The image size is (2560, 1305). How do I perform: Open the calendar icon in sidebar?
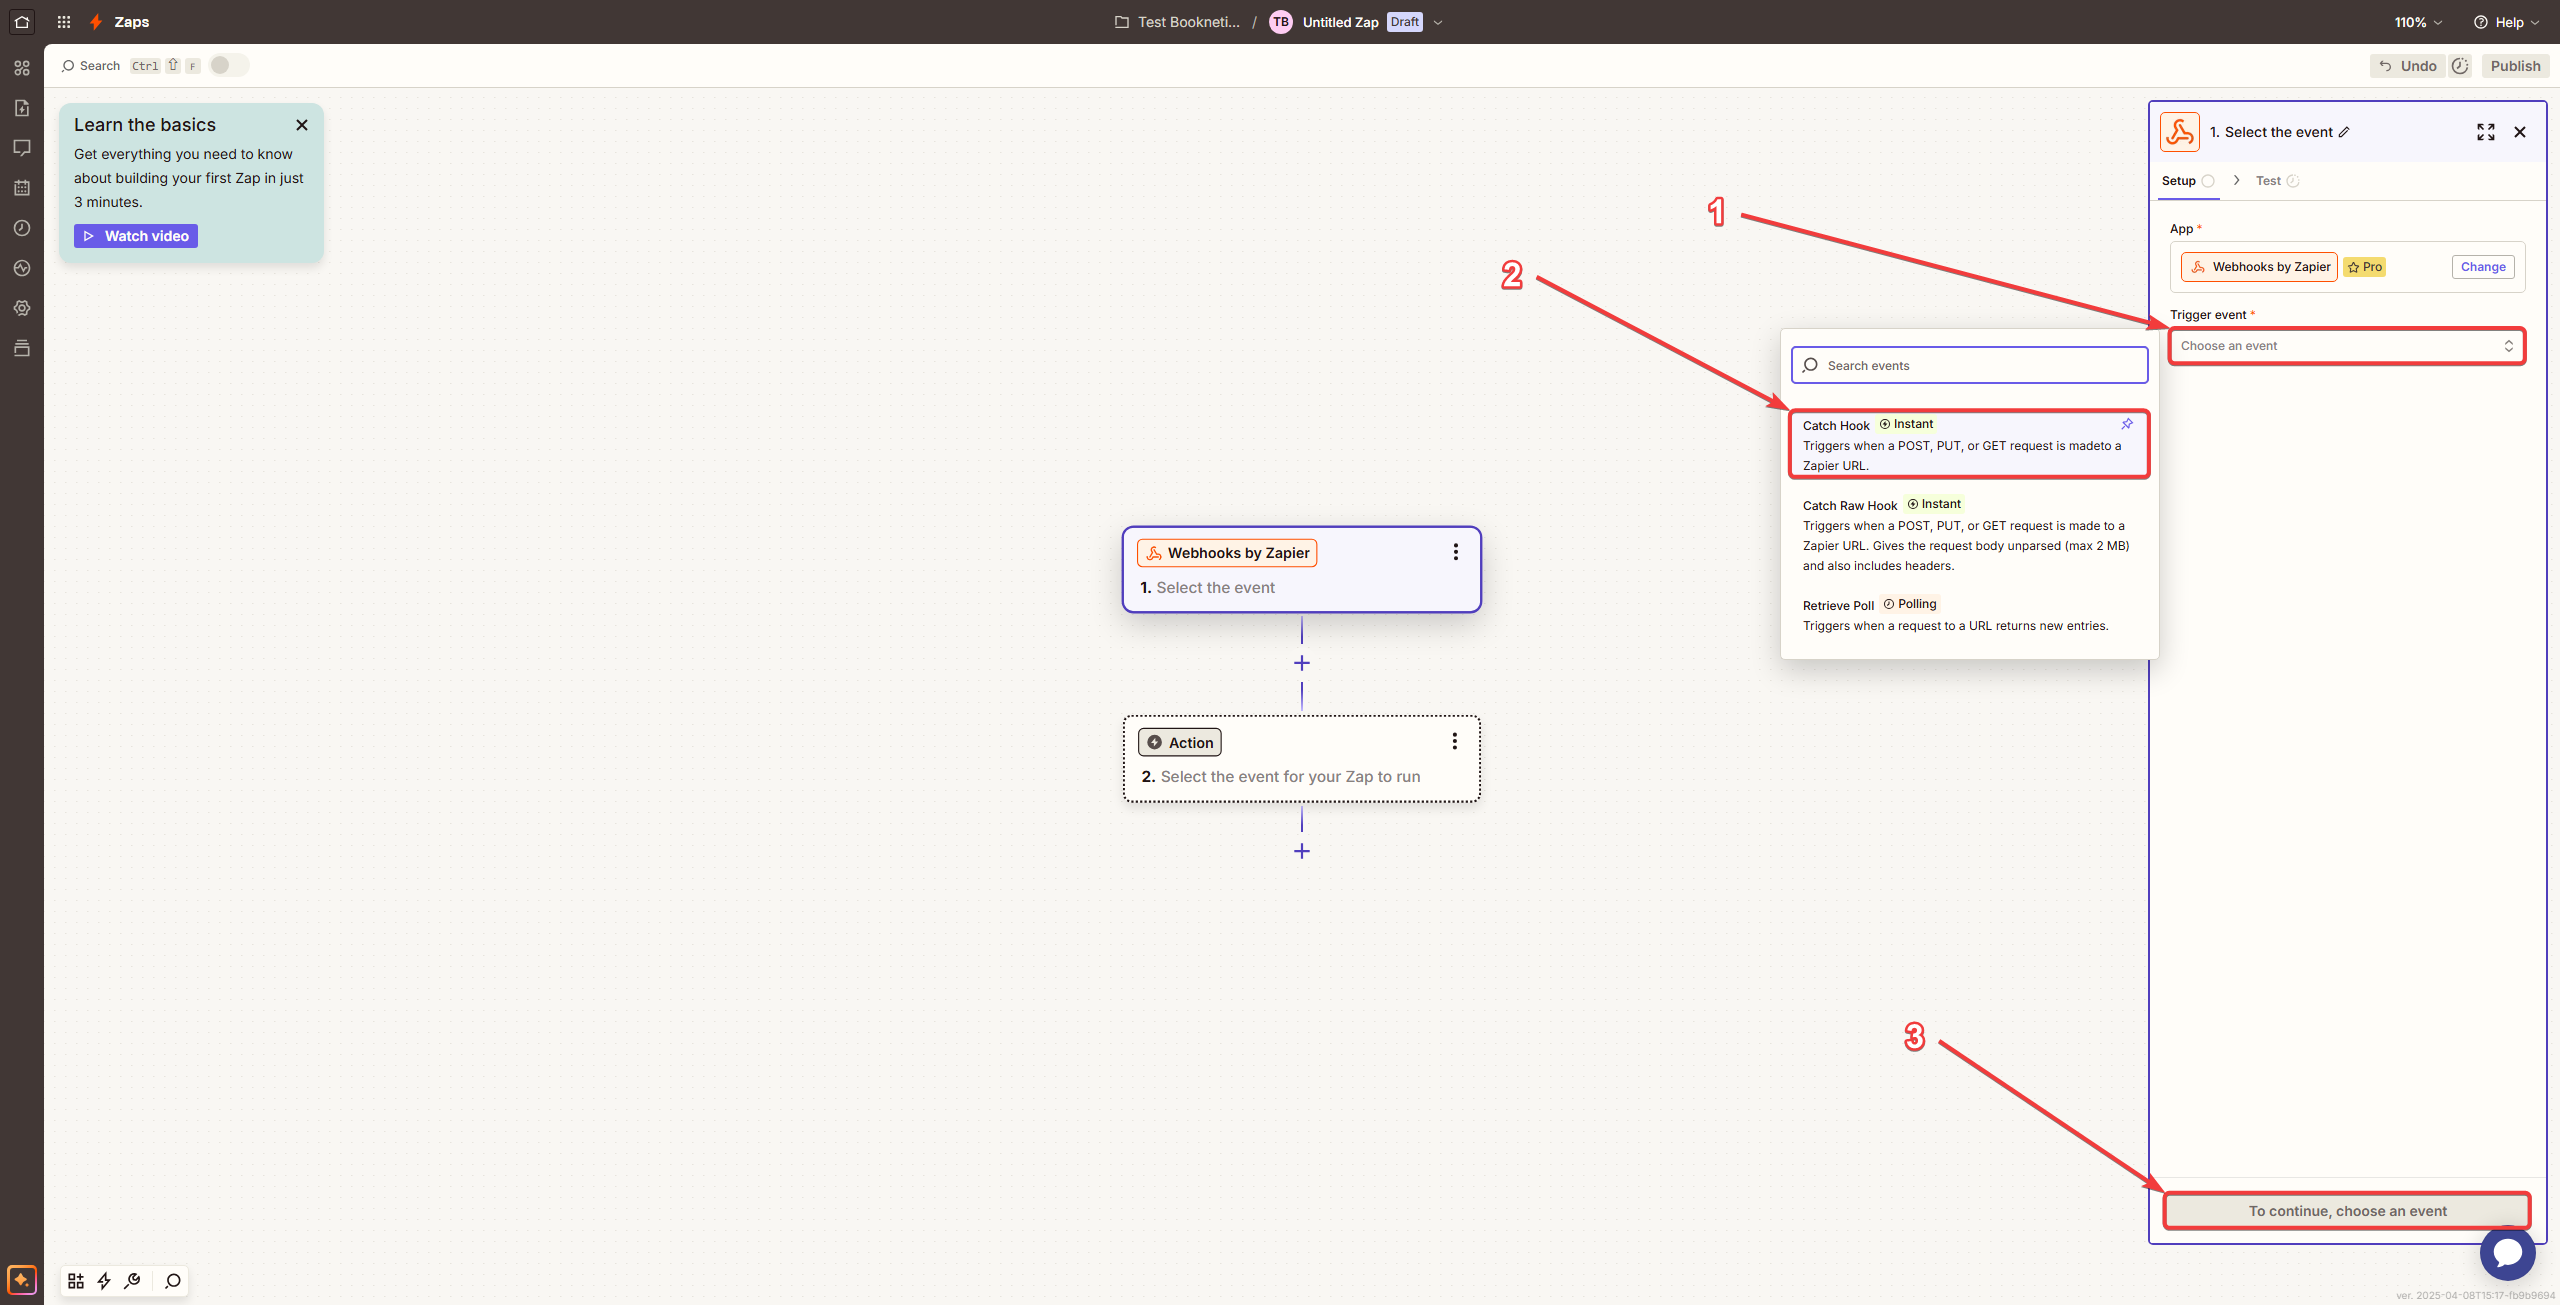tap(22, 188)
